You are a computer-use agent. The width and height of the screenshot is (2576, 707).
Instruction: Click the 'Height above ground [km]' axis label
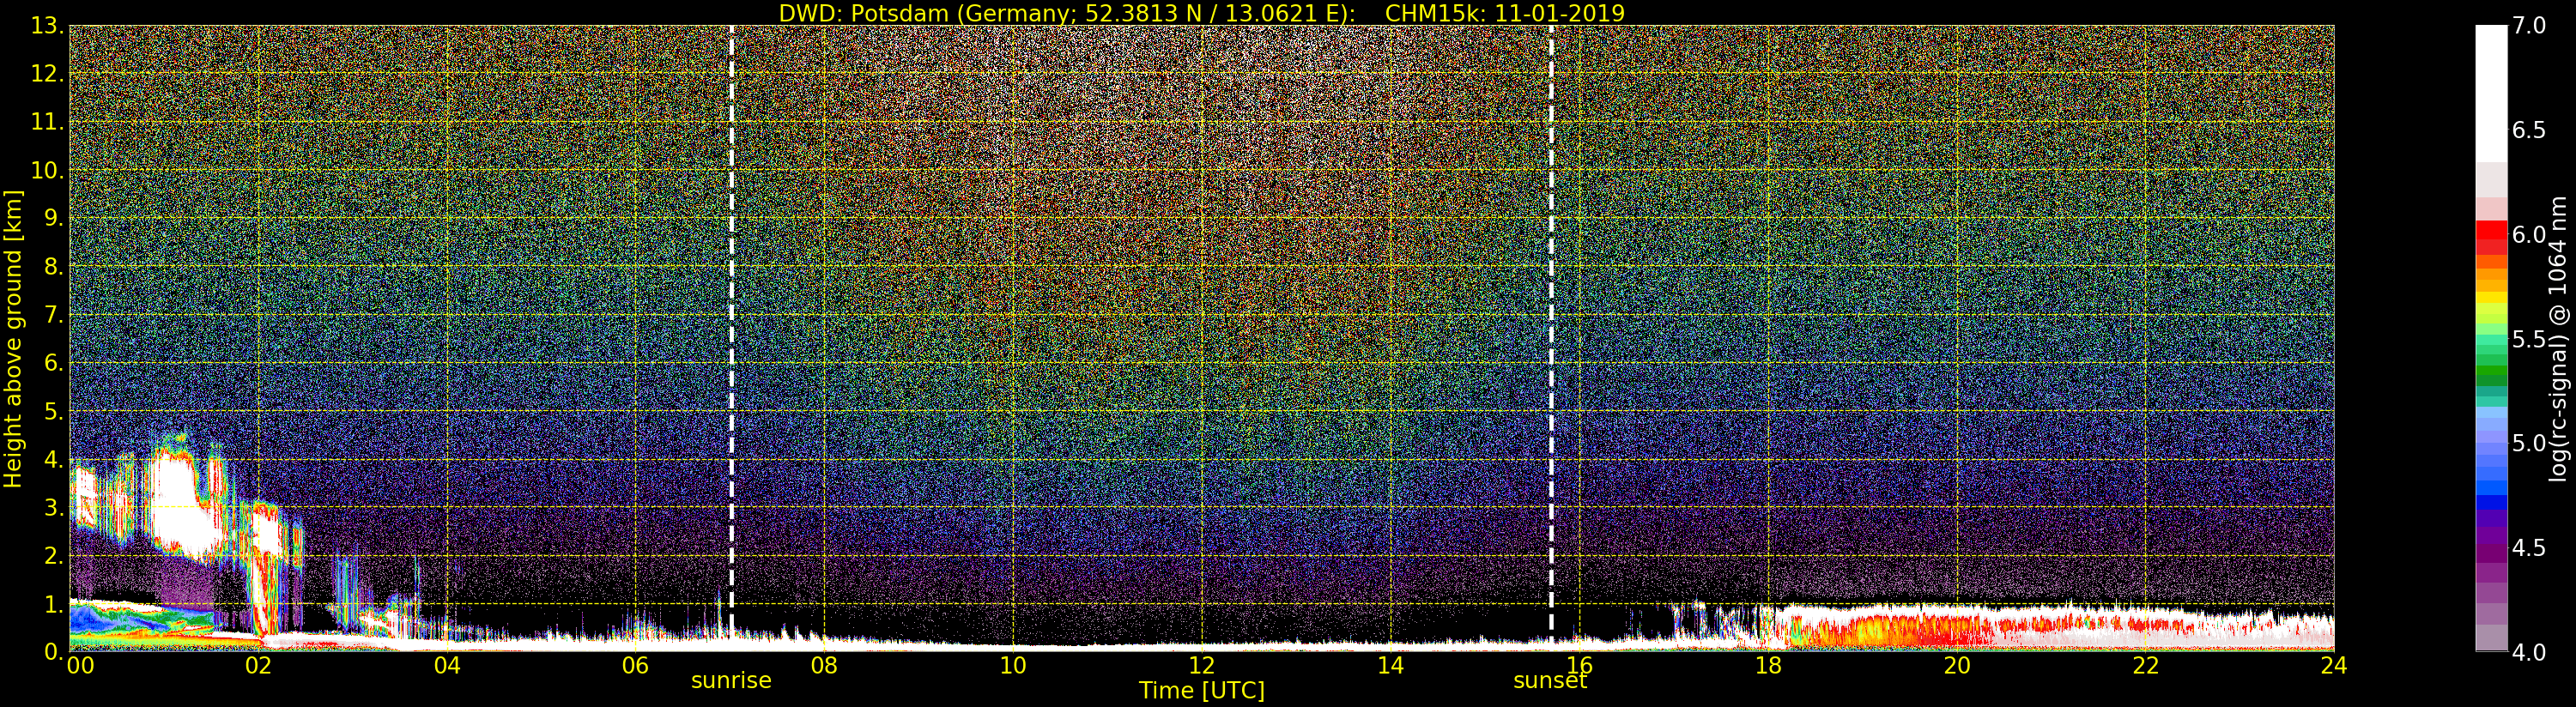click(x=13, y=339)
